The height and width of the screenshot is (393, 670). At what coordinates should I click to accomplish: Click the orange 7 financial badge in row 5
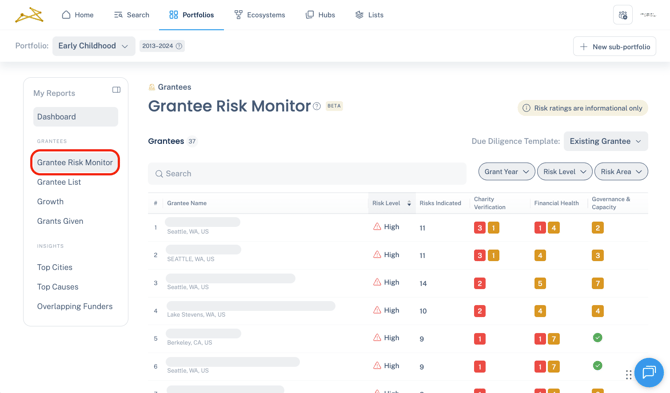point(554,339)
